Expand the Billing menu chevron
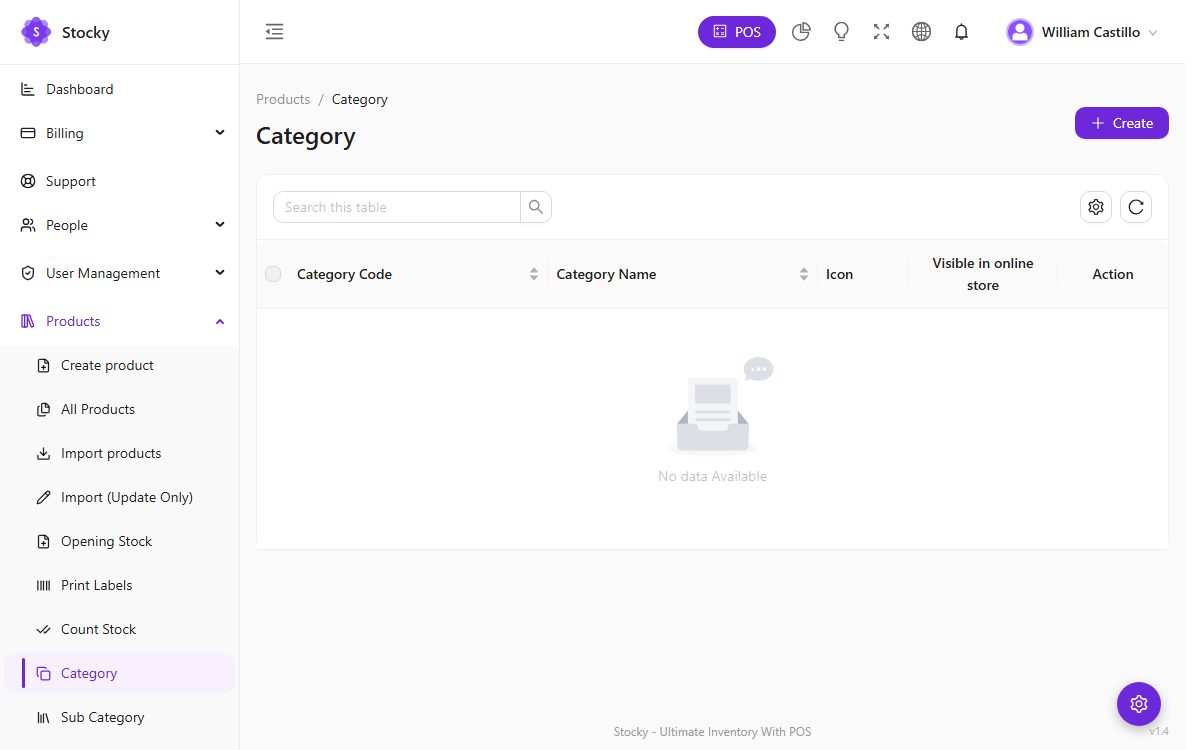The height and width of the screenshot is (750, 1200). [220, 133]
